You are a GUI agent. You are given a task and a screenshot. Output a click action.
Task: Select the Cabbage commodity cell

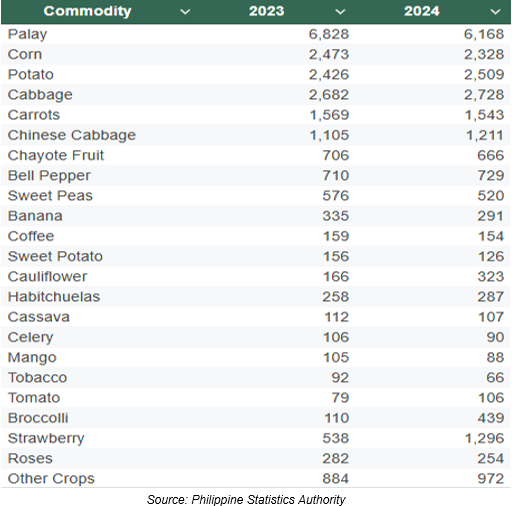pyautogui.click(x=40, y=95)
